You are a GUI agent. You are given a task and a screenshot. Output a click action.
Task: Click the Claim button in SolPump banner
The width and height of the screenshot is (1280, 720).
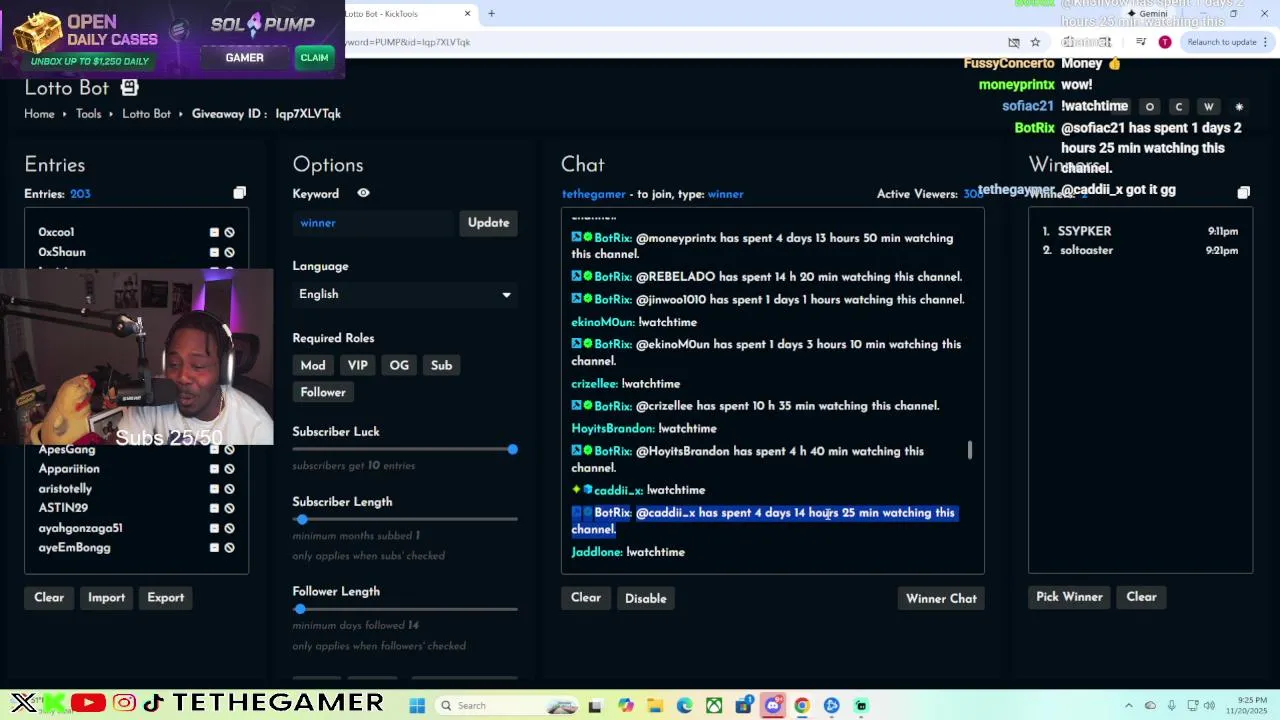pos(314,58)
